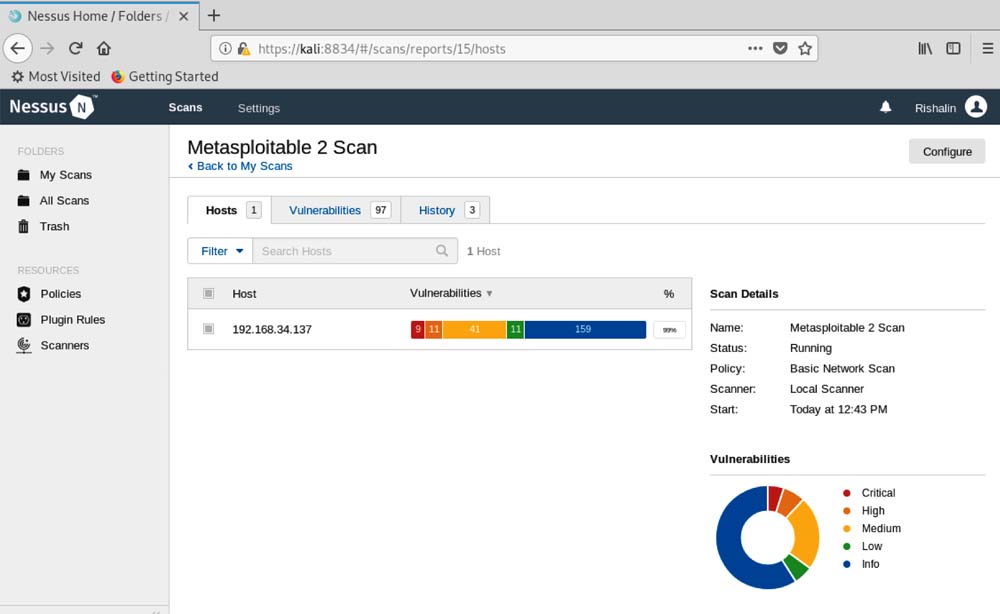The height and width of the screenshot is (614, 1000).
Task: Click the vulnerabilities donut chart
Action: pyautogui.click(x=767, y=537)
